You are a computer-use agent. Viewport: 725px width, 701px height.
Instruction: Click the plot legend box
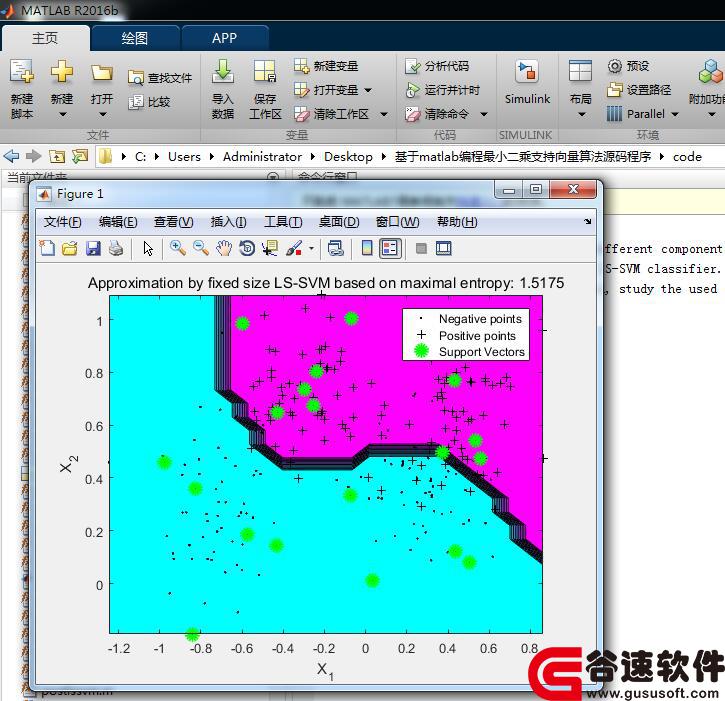click(466, 335)
